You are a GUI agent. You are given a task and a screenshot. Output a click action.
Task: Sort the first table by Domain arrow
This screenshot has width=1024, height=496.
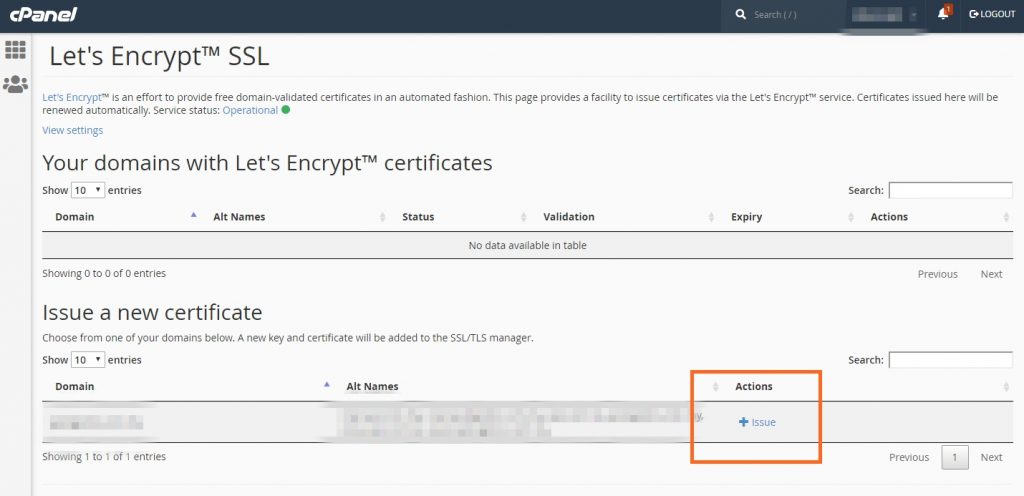coord(193,215)
